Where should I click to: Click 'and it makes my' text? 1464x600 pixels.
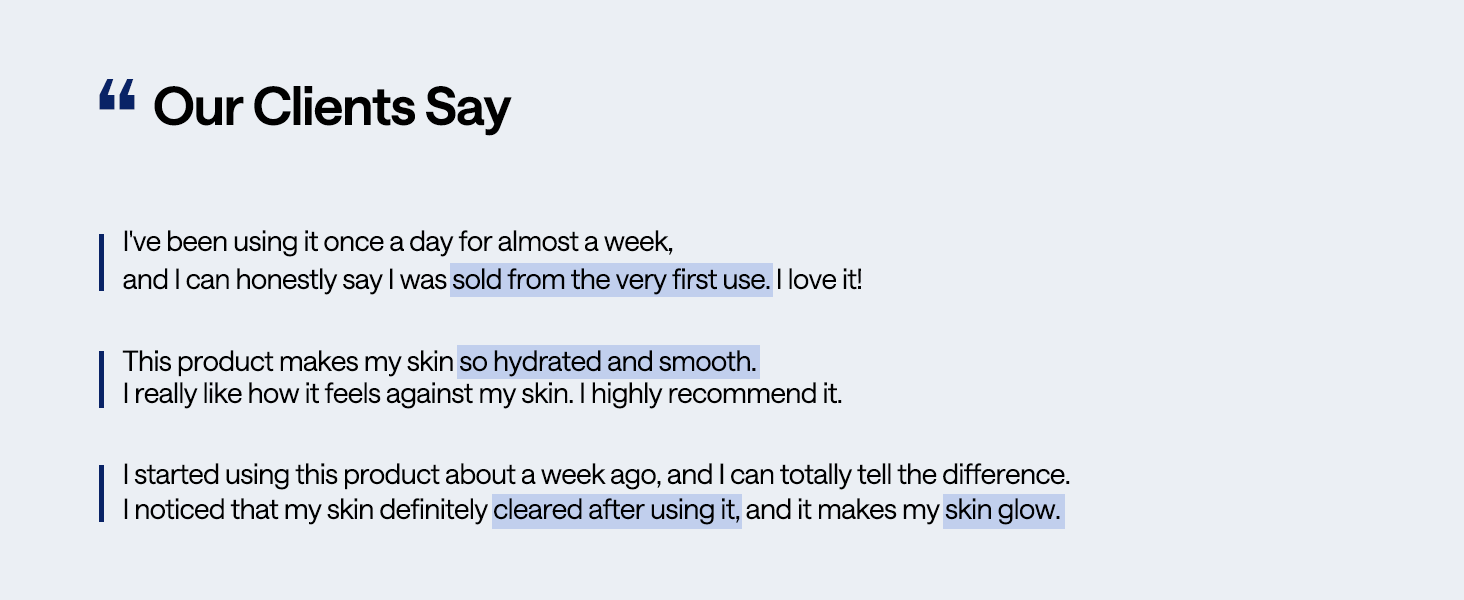[843, 510]
